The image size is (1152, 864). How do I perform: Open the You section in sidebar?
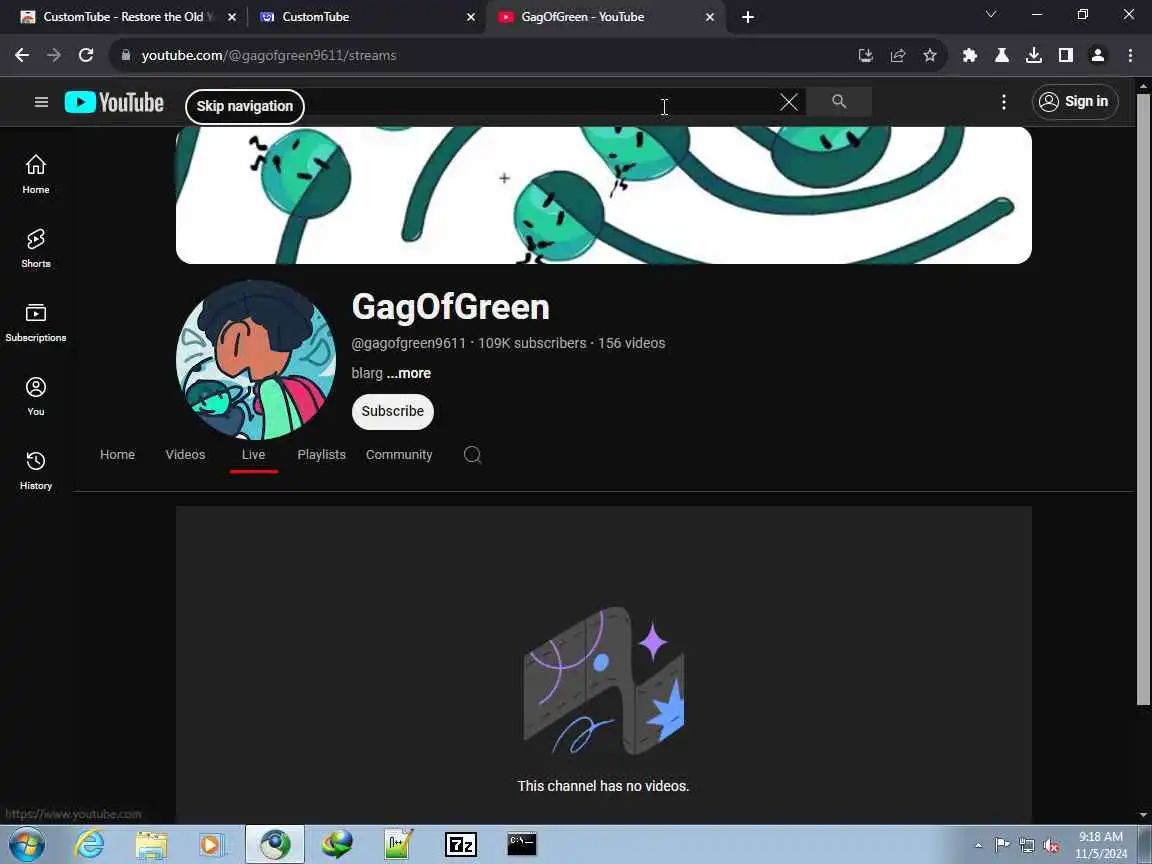pos(36,397)
